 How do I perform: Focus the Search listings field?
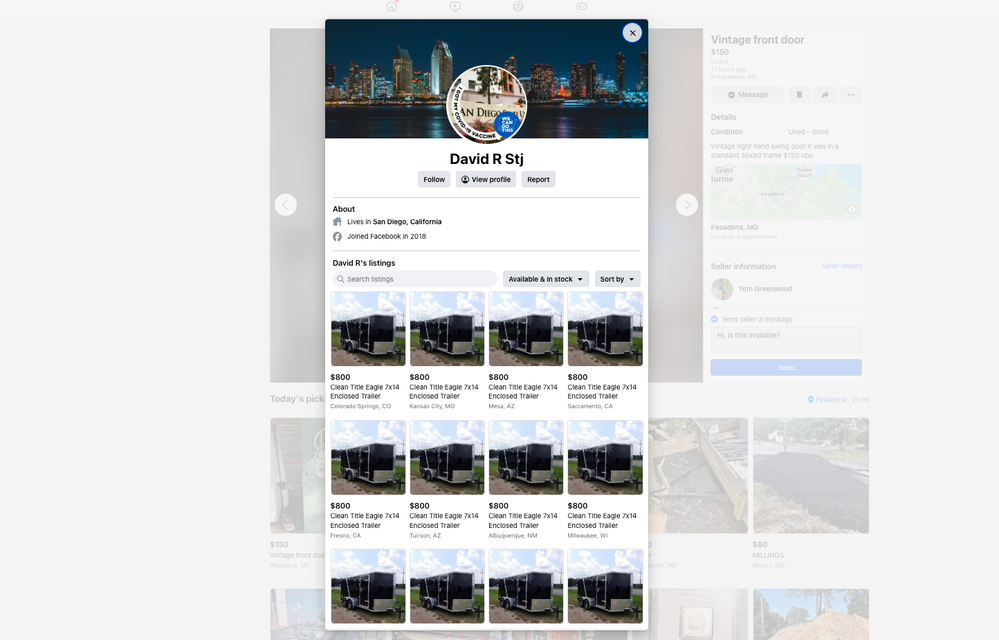tap(415, 279)
